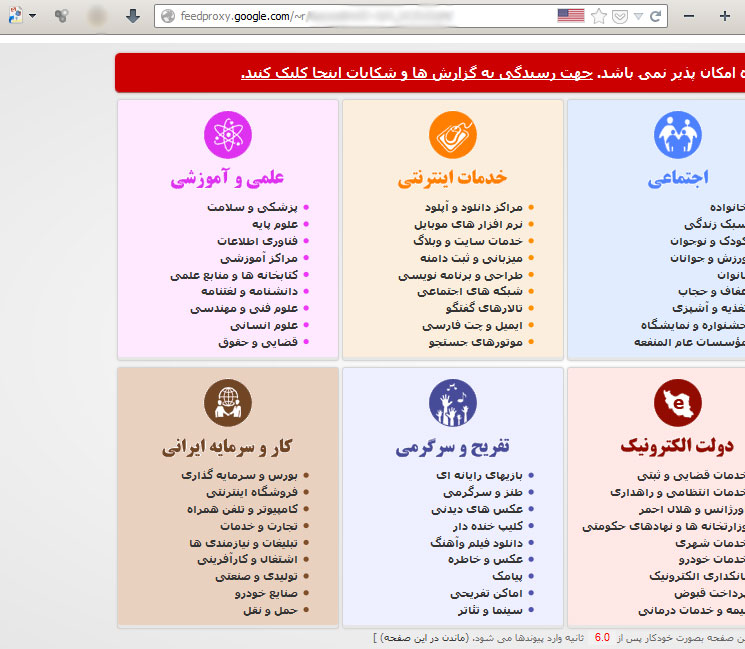Screen dimensions: 745x649
Task: Open the تبلیغات و نیازمندی ها link
Action: (243, 543)
